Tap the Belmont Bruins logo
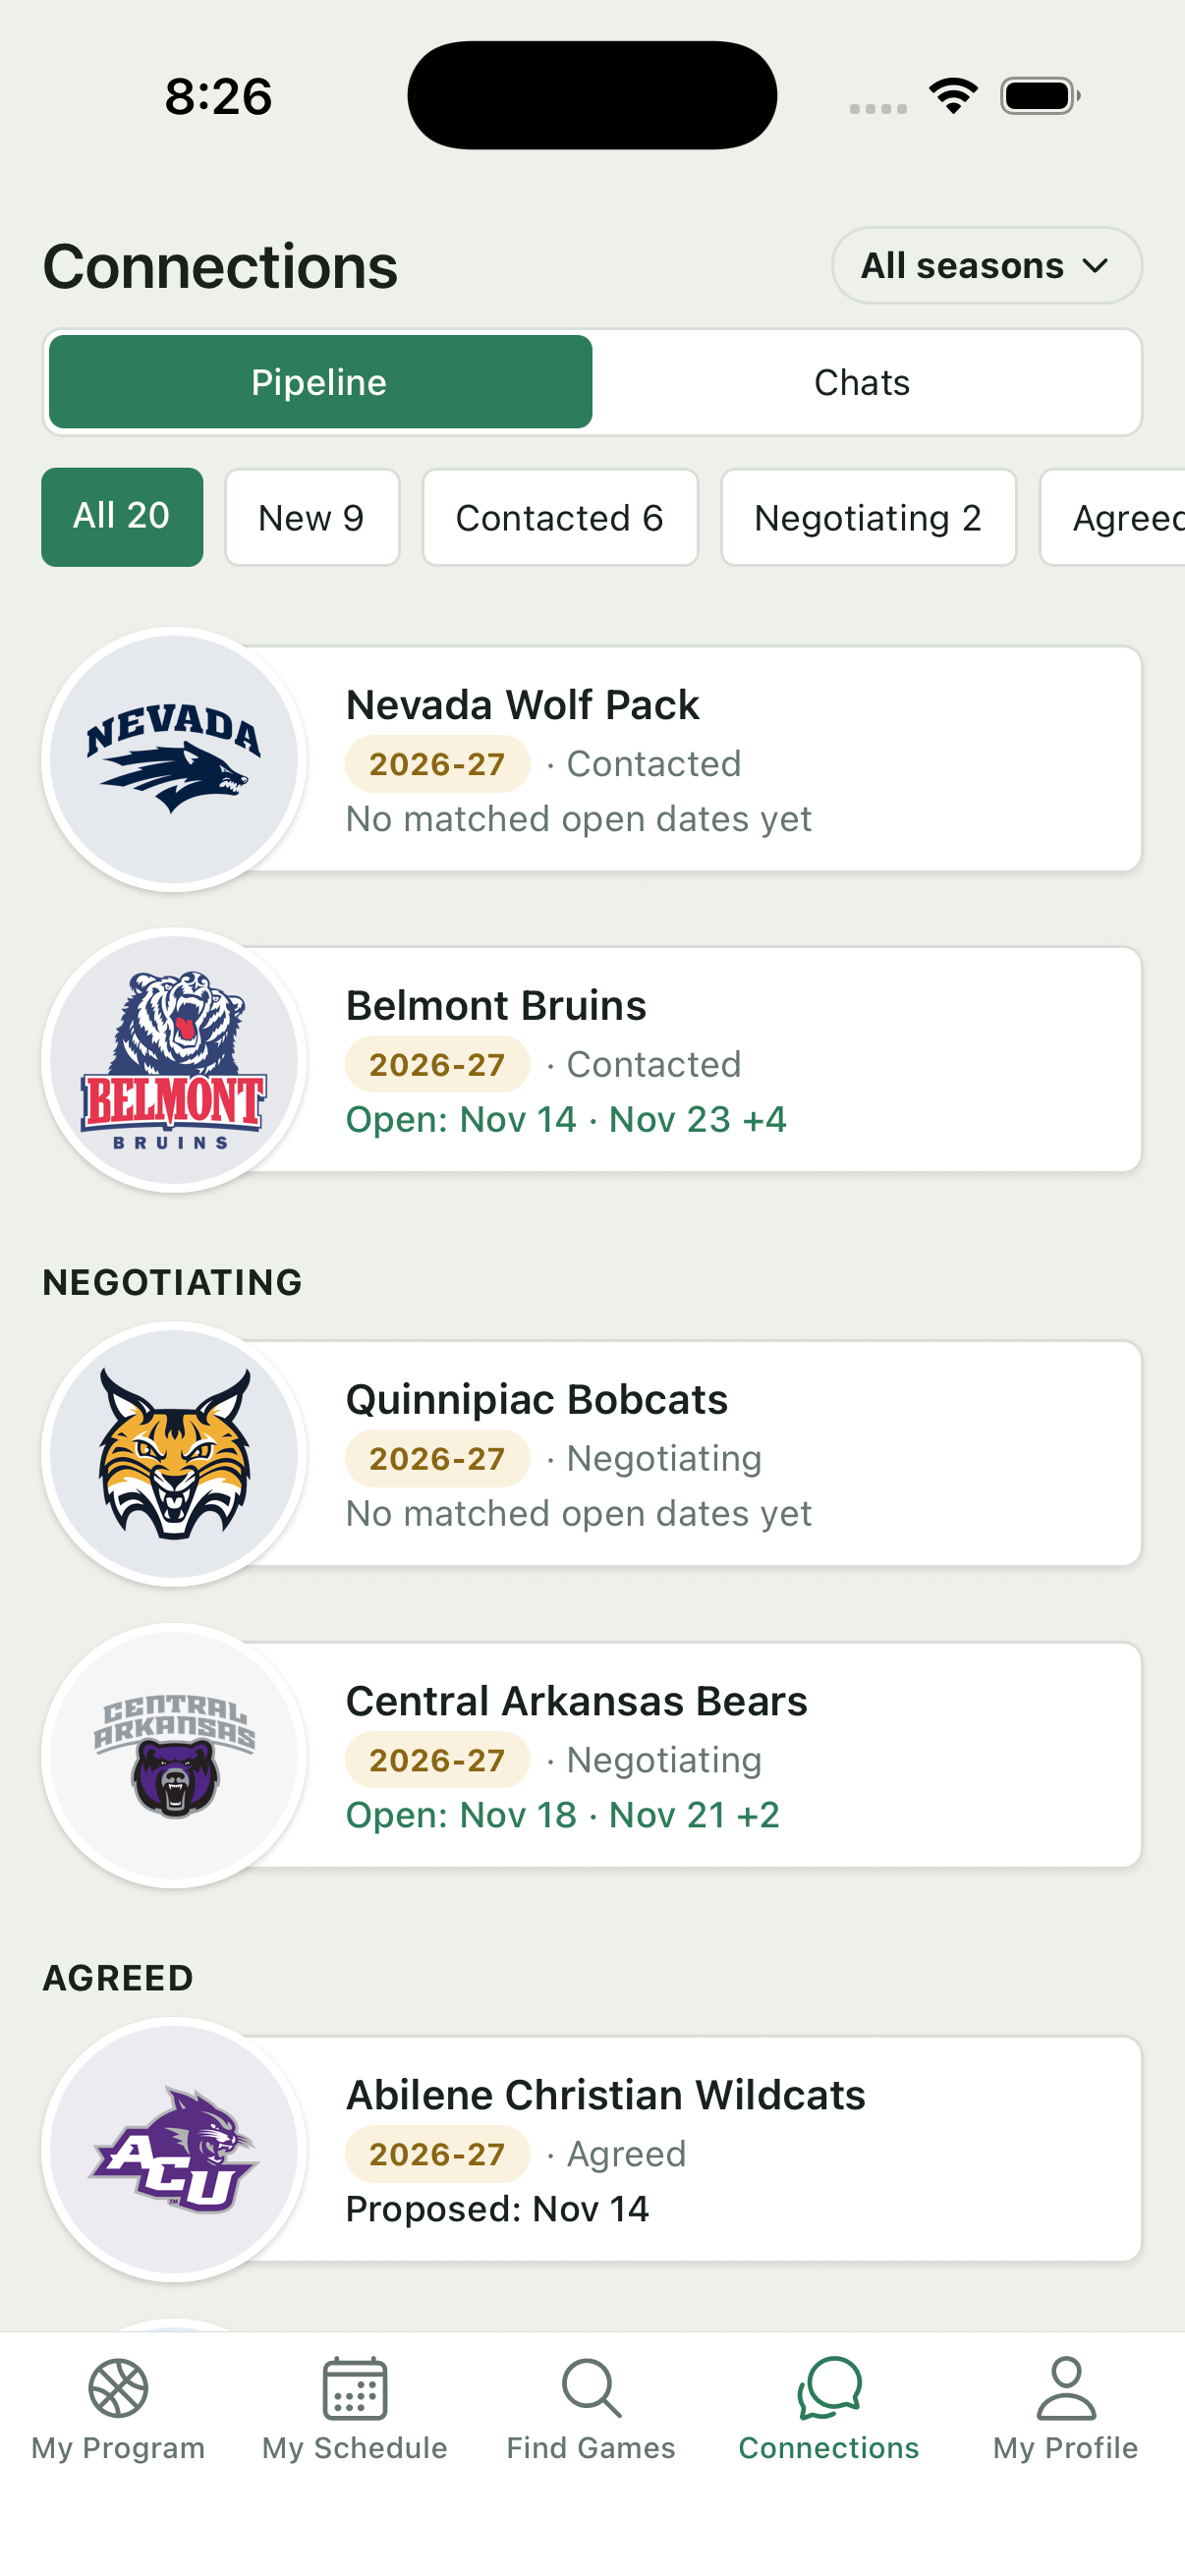 click(x=174, y=1060)
